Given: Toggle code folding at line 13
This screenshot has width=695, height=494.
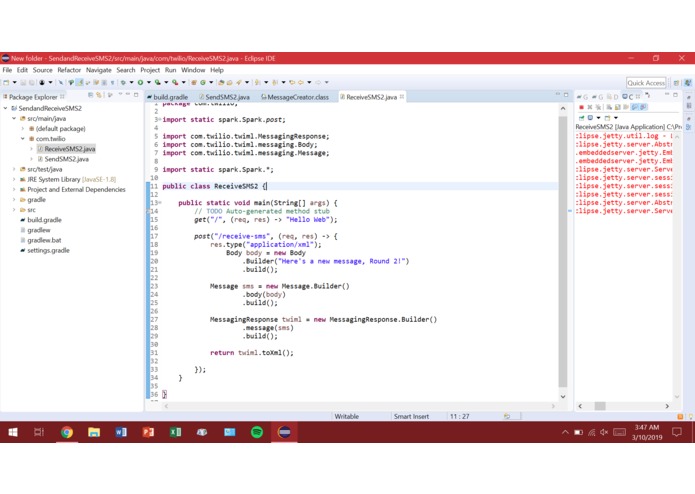Looking at the screenshot, I should tap(160, 203).
